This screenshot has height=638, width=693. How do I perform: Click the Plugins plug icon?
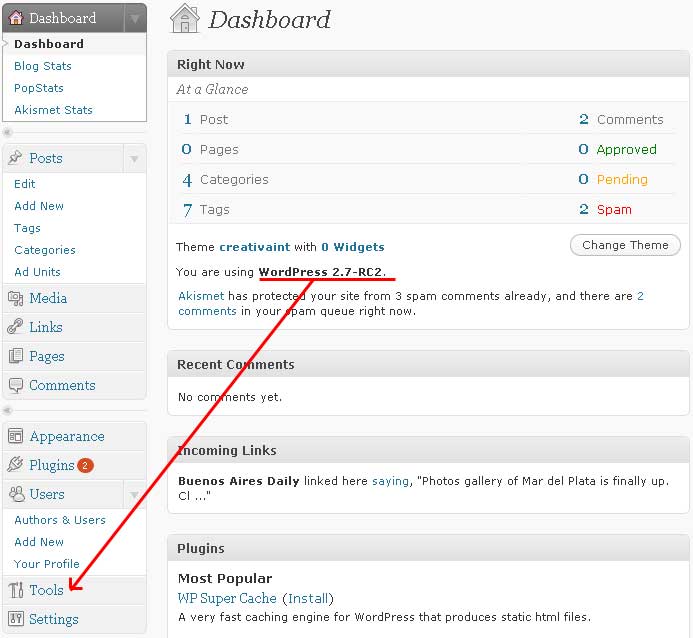(x=15, y=465)
